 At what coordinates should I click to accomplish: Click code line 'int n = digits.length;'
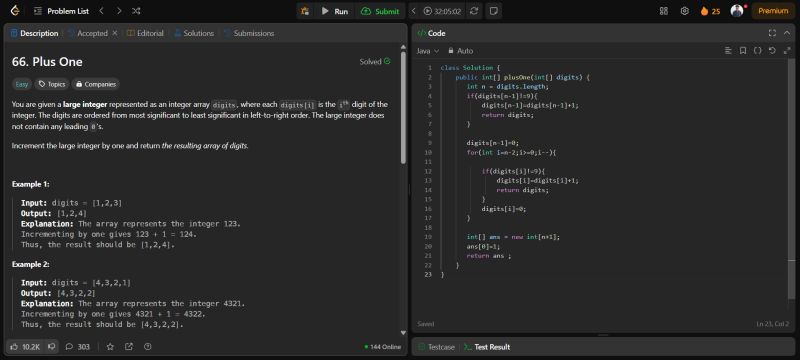(508, 87)
